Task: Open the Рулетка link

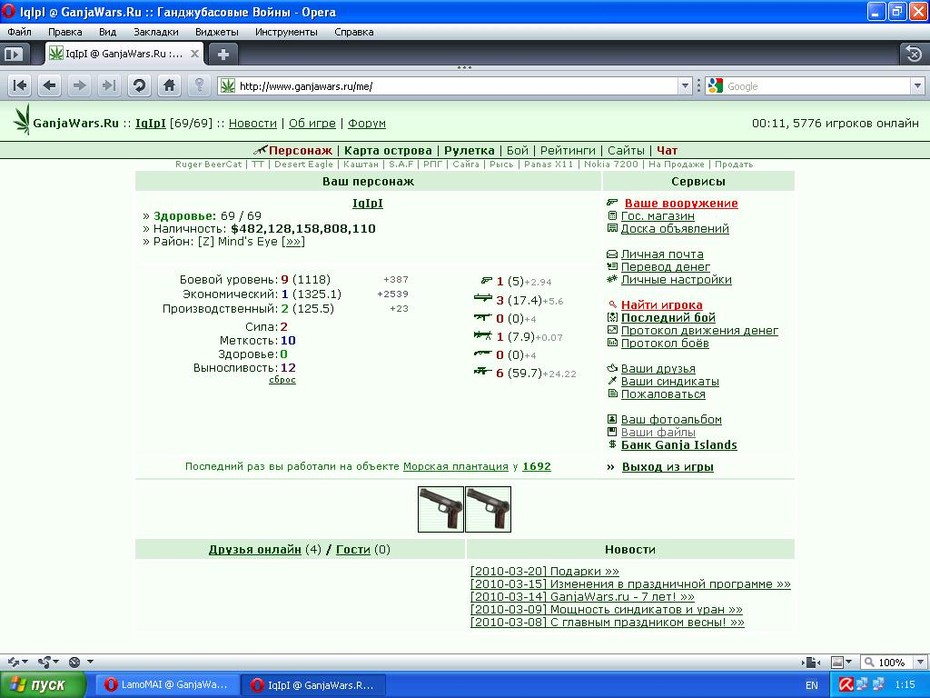Action: tap(469, 151)
